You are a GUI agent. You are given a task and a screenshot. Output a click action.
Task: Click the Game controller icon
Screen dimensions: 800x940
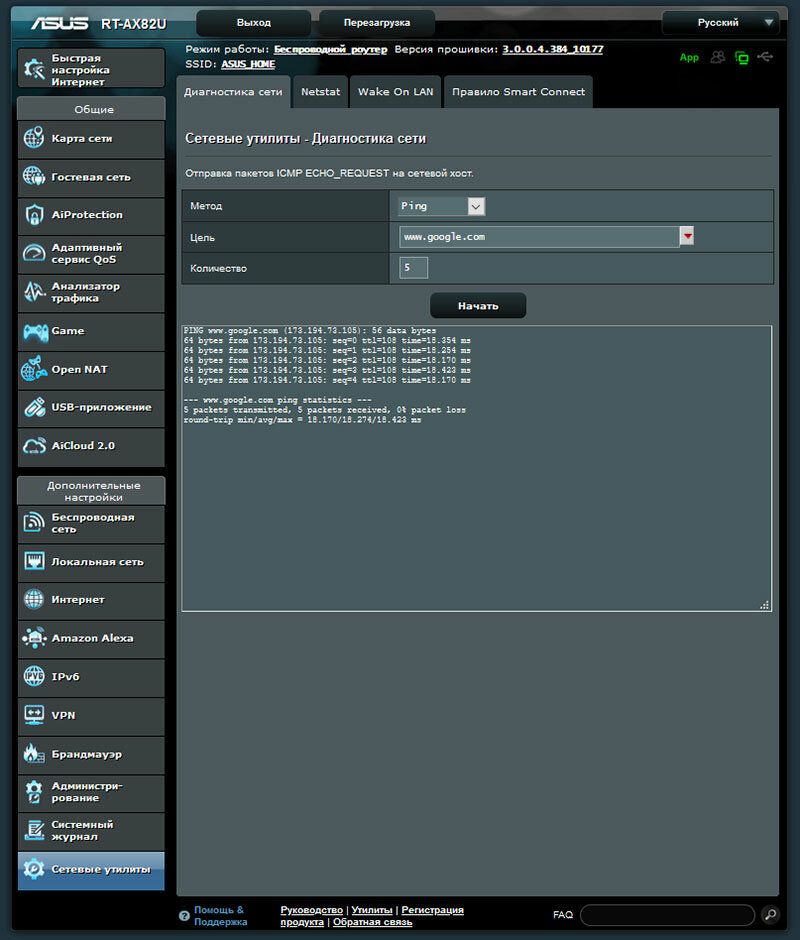click(x=35, y=331)
